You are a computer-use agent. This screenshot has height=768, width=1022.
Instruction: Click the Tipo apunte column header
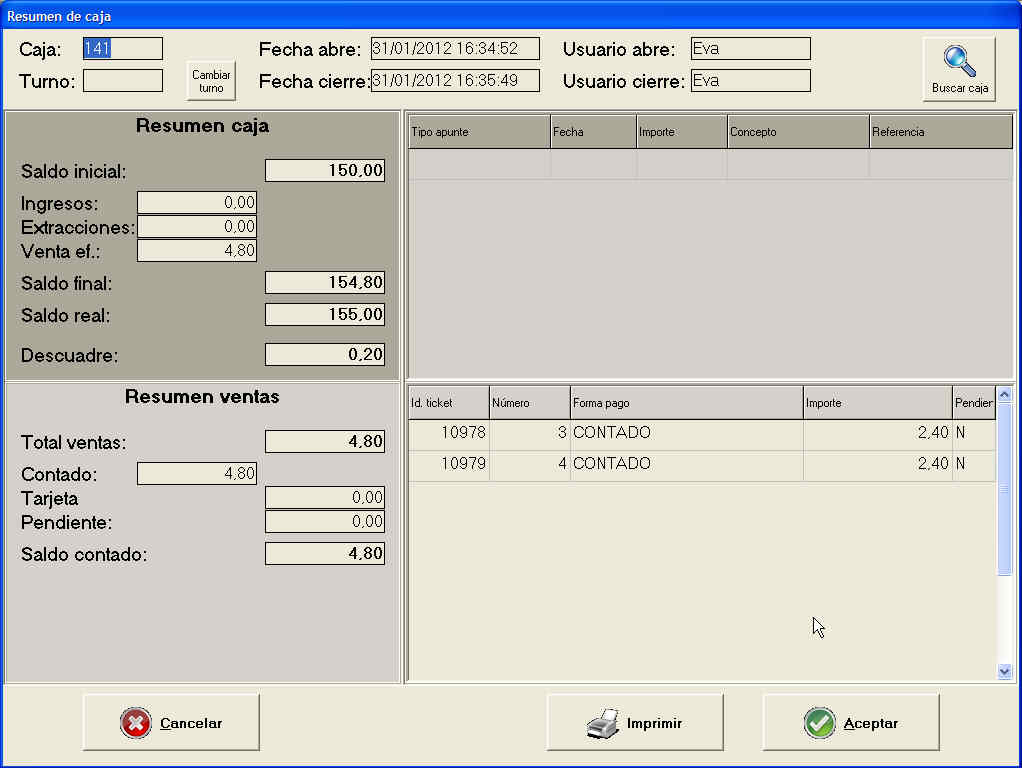[479, 132]
